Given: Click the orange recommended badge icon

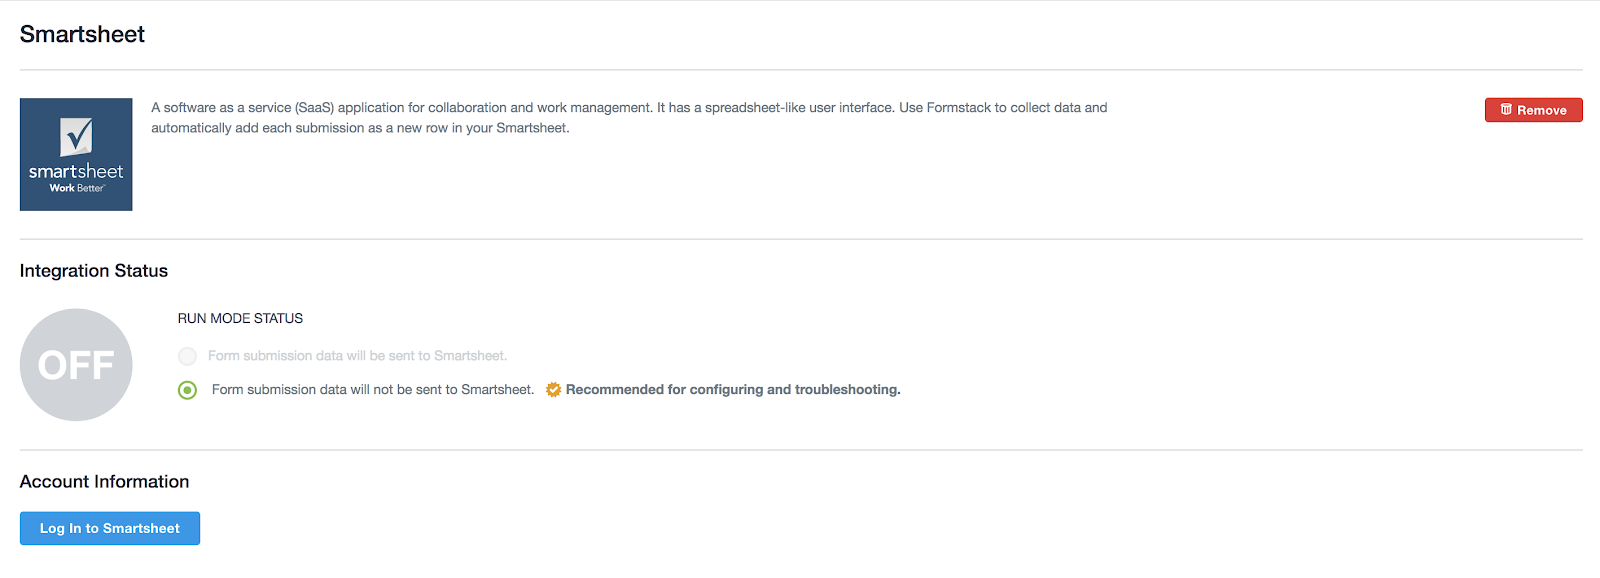Looking at the screenshot, I should (x=551, y=389).
